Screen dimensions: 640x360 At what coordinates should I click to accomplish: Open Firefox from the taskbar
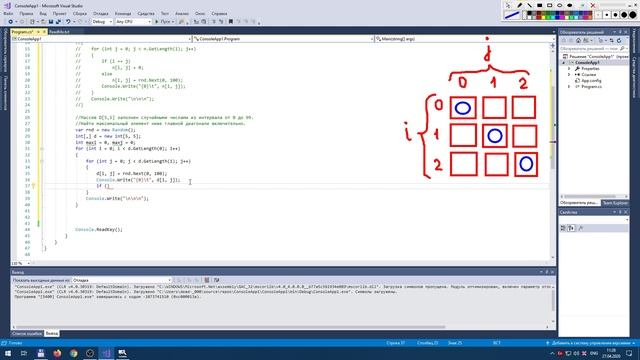(x=57, y=353)
